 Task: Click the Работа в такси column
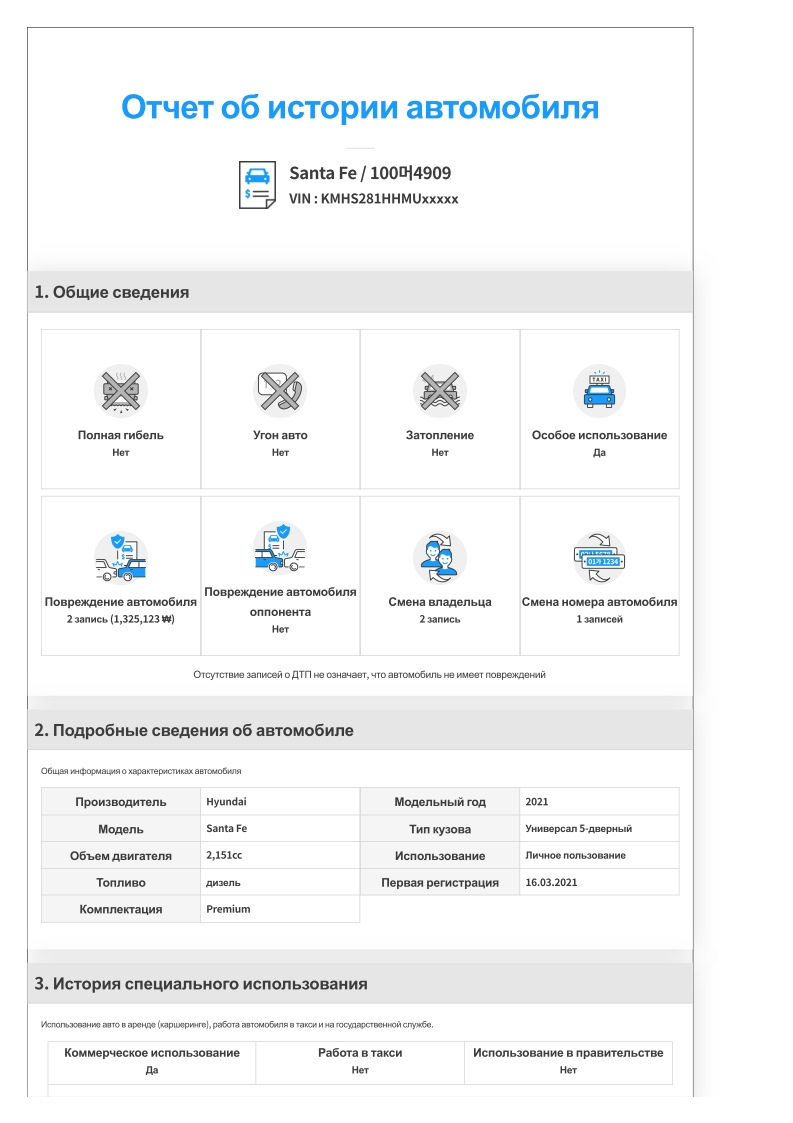click(360, 1061)
